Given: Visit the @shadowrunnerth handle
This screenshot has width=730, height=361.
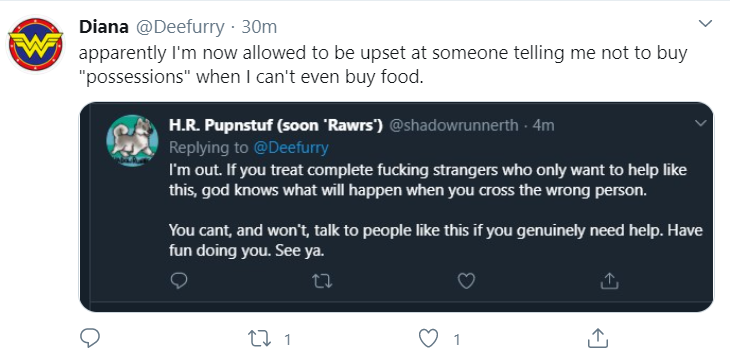Looking at the screenshot, I should coord(453,125).
